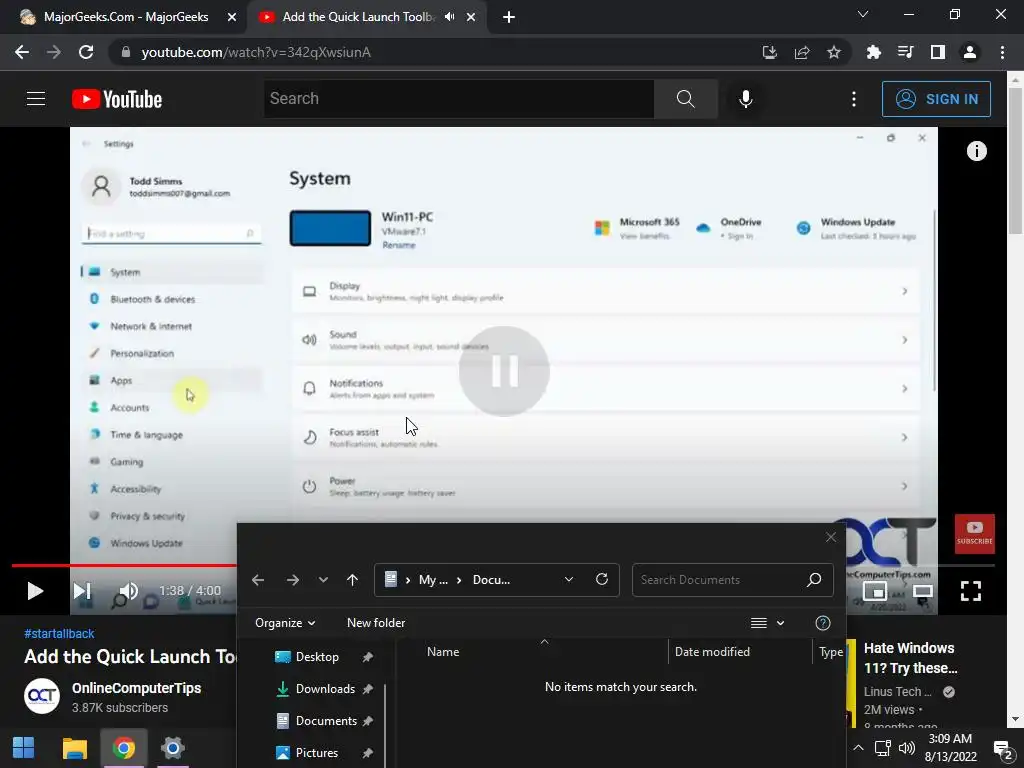Open the dialog help question mark

click(x=823, y=623)
